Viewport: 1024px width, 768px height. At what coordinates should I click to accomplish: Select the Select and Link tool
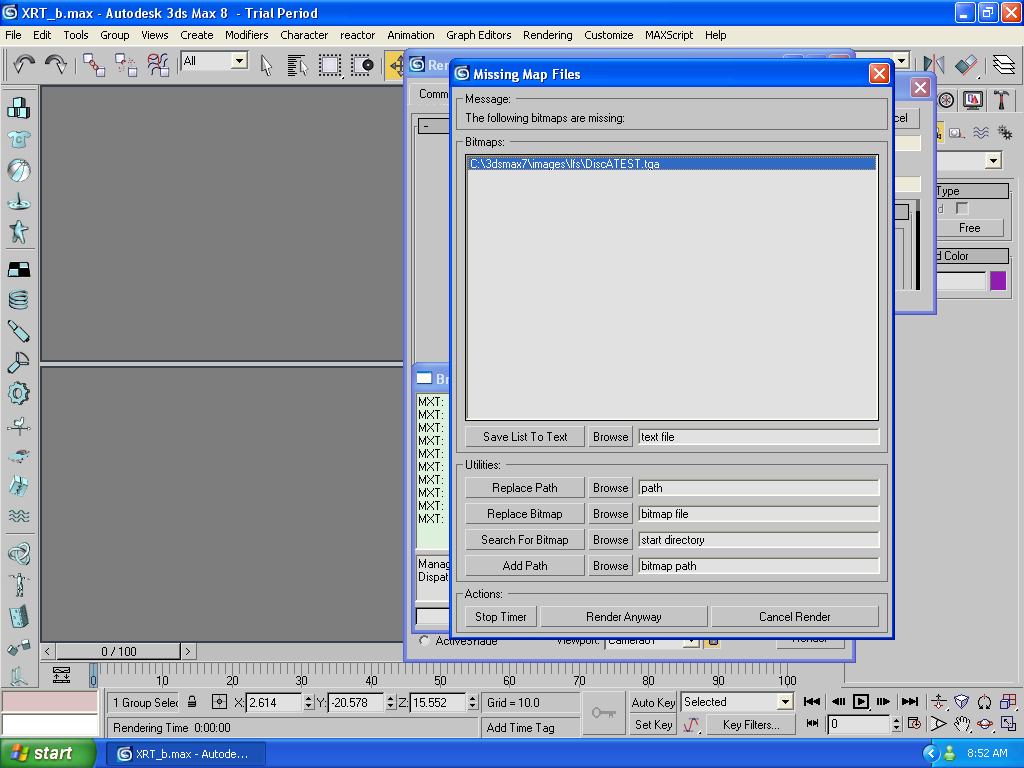(94, 65)
